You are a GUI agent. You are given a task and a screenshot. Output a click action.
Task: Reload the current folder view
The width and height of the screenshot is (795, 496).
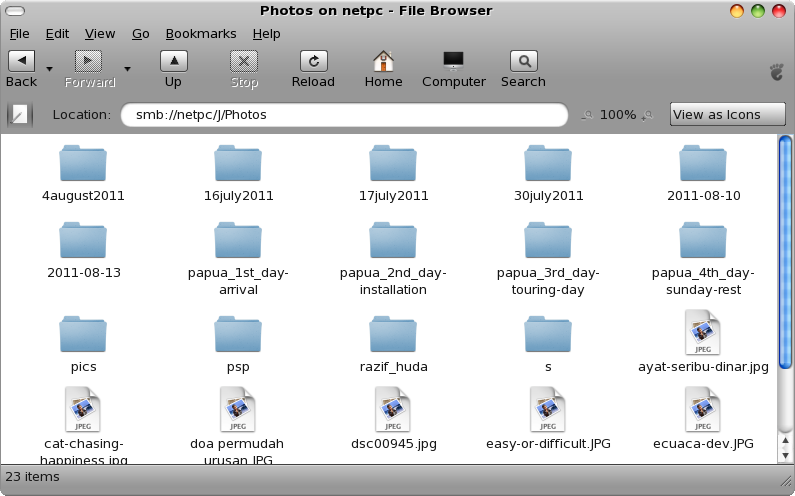coord(313,62)
